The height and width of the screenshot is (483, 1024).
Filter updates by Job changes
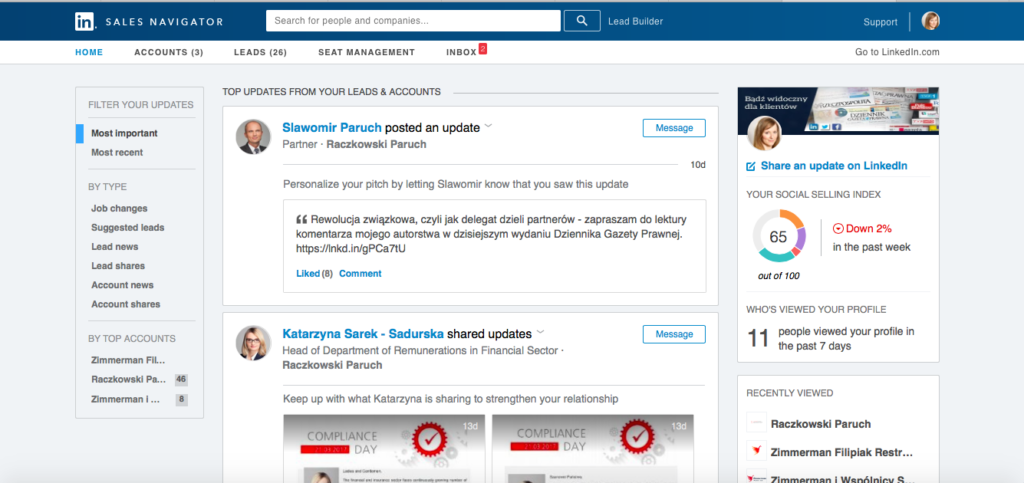click(120, 208)
